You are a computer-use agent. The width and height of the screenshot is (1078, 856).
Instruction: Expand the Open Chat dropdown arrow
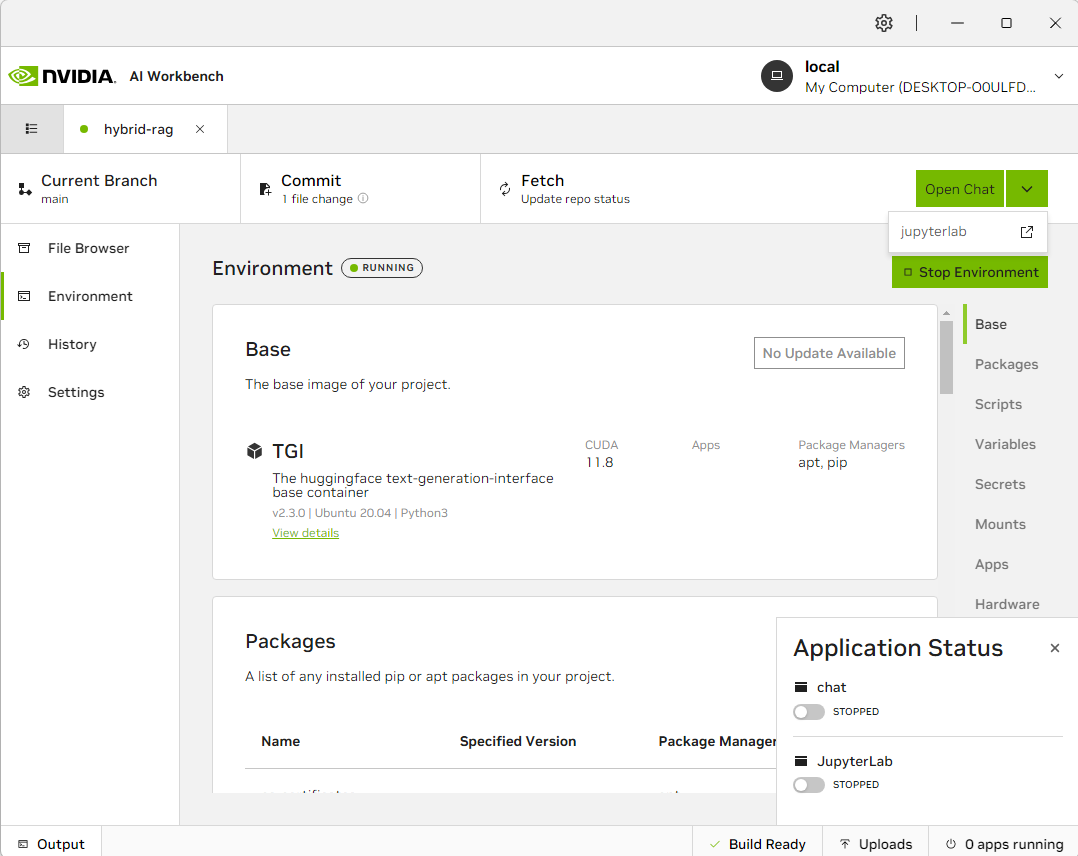point(1027,189)
